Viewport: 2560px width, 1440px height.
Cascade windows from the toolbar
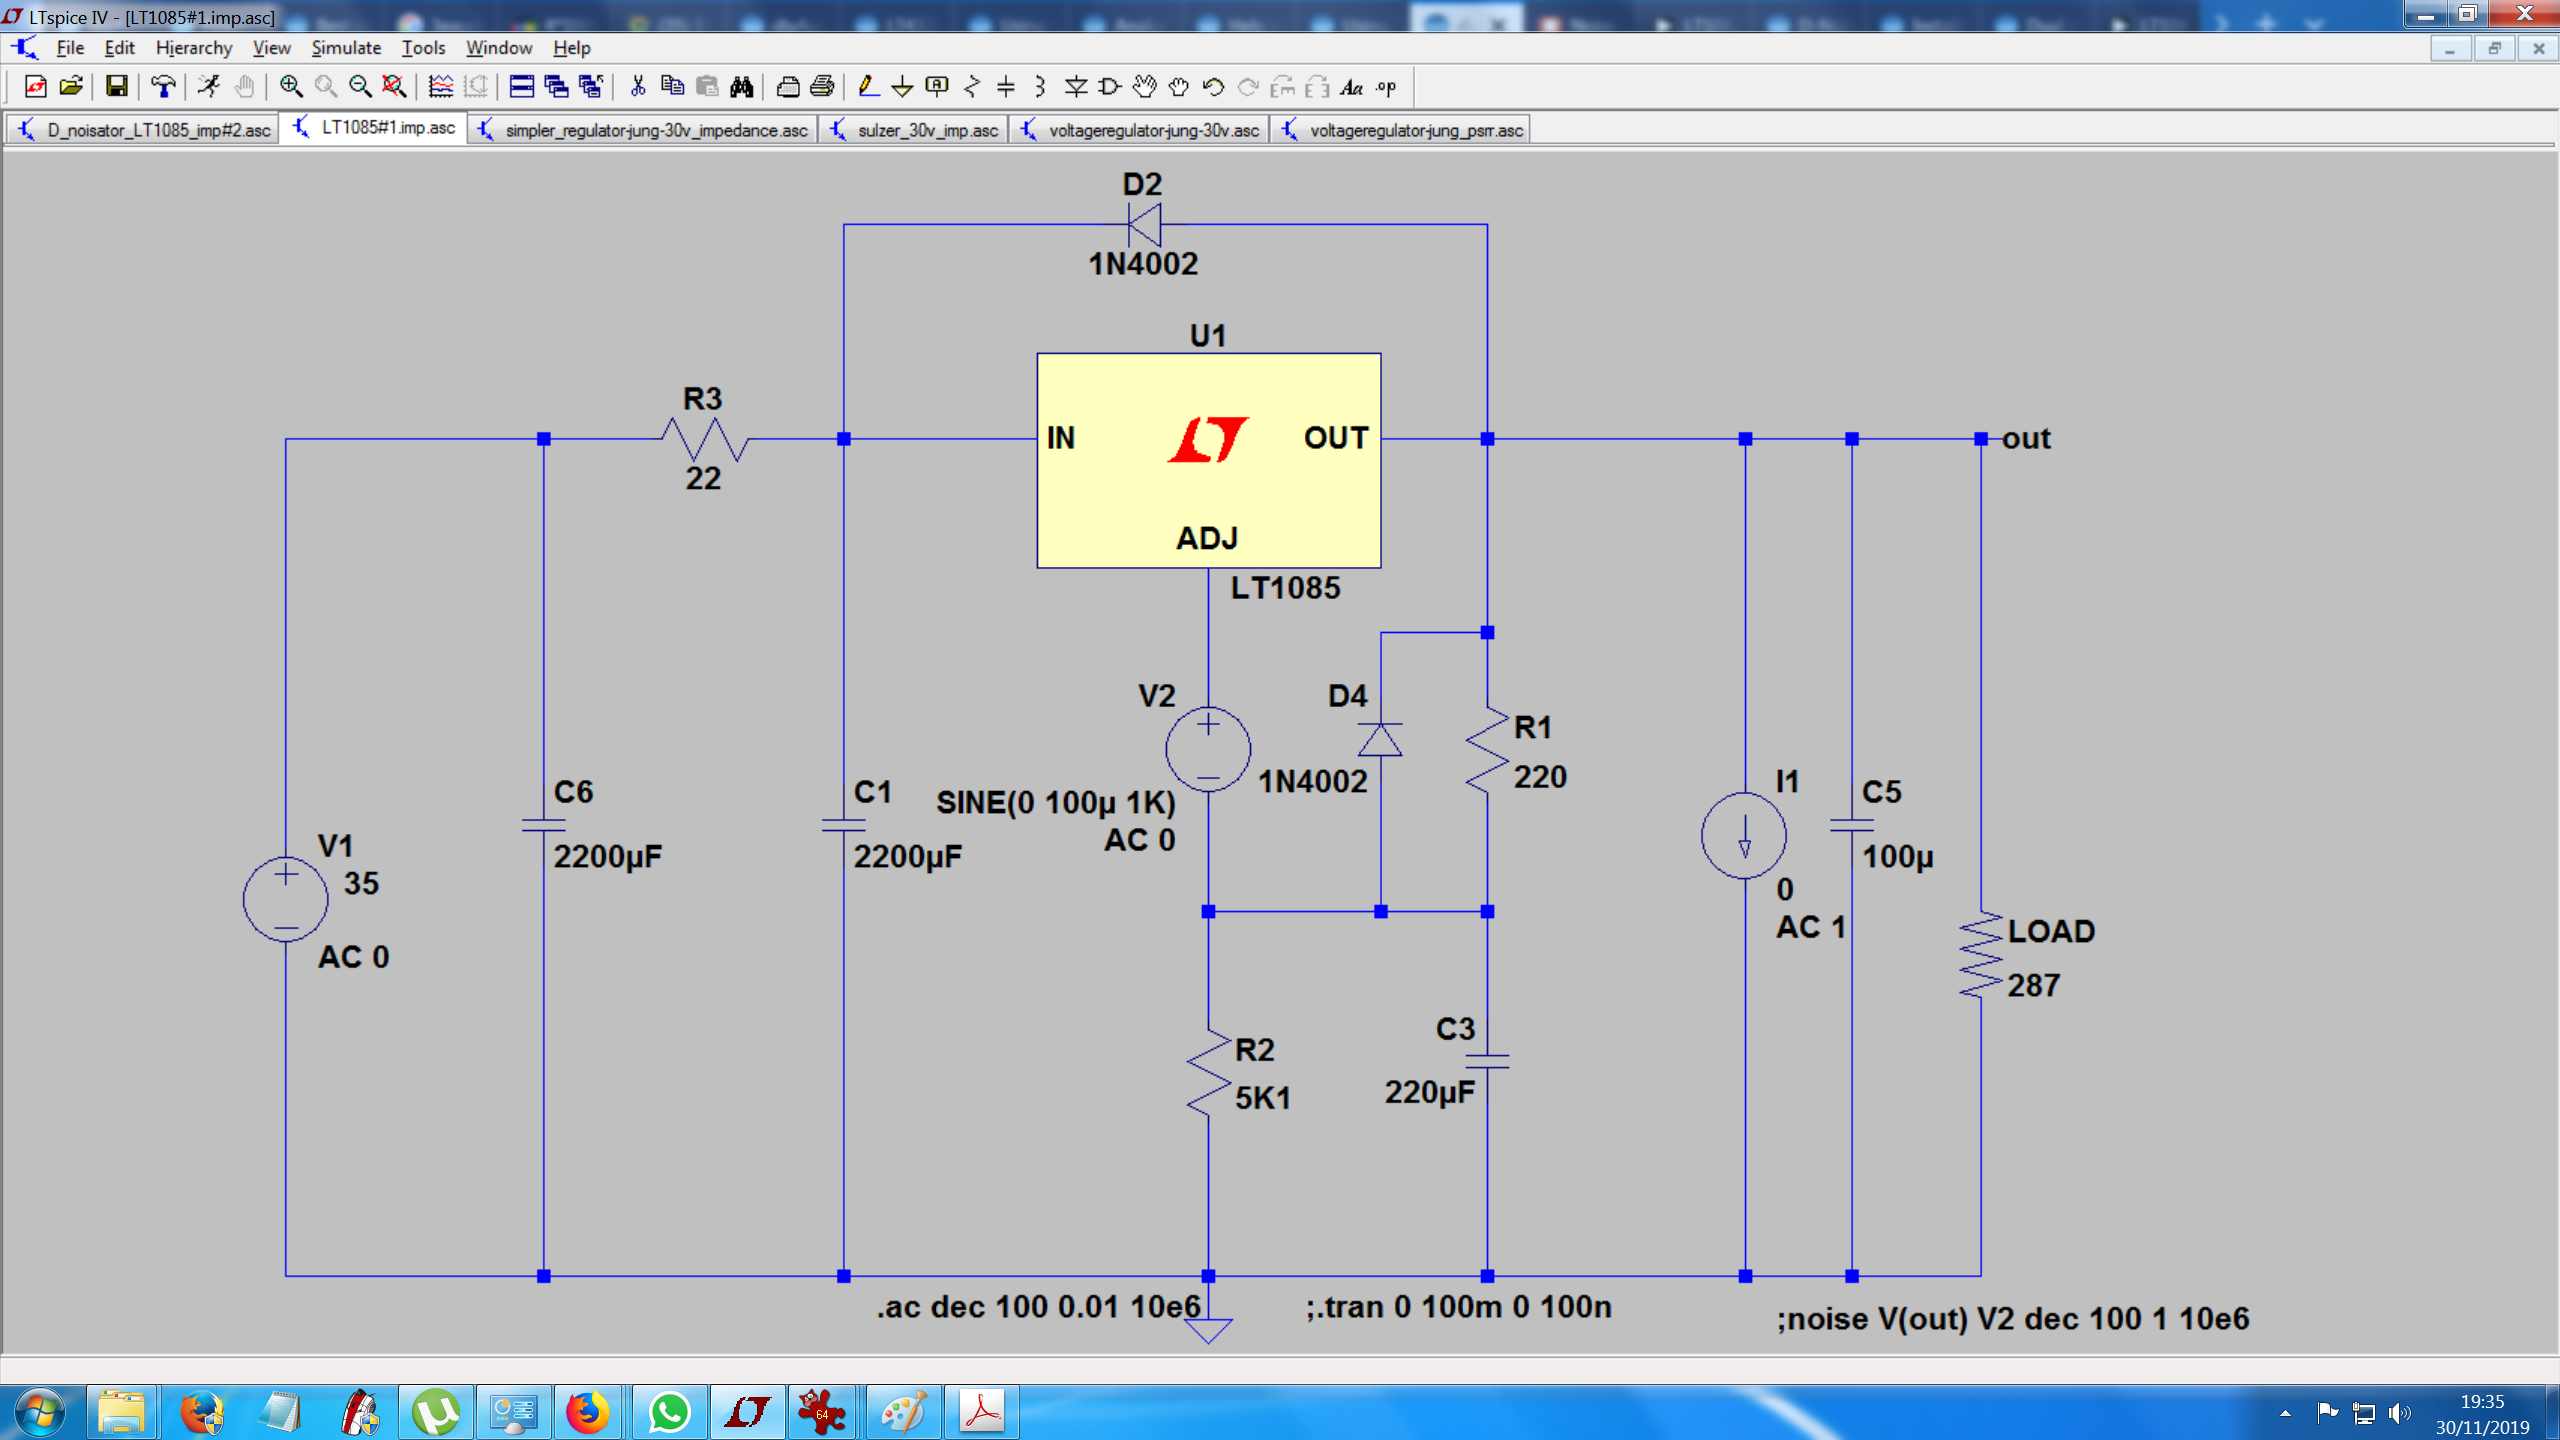pos(556,87)
